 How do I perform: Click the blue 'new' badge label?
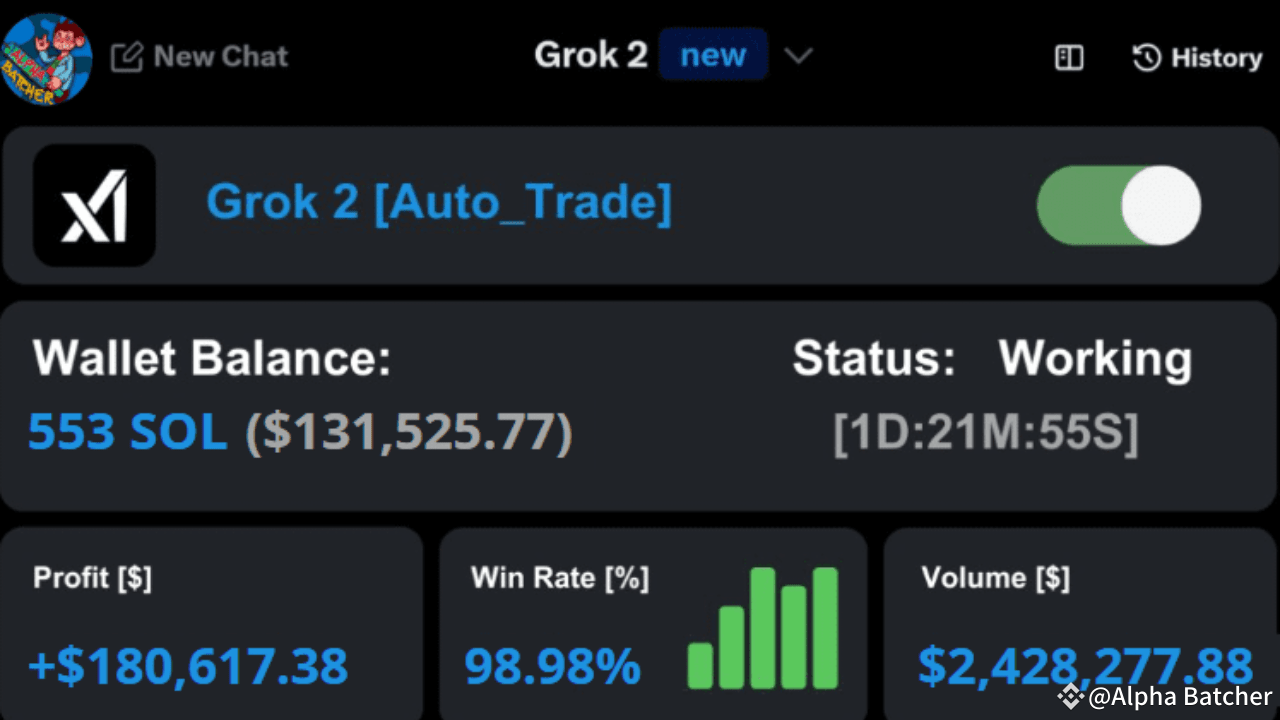[x=713, y=55]
